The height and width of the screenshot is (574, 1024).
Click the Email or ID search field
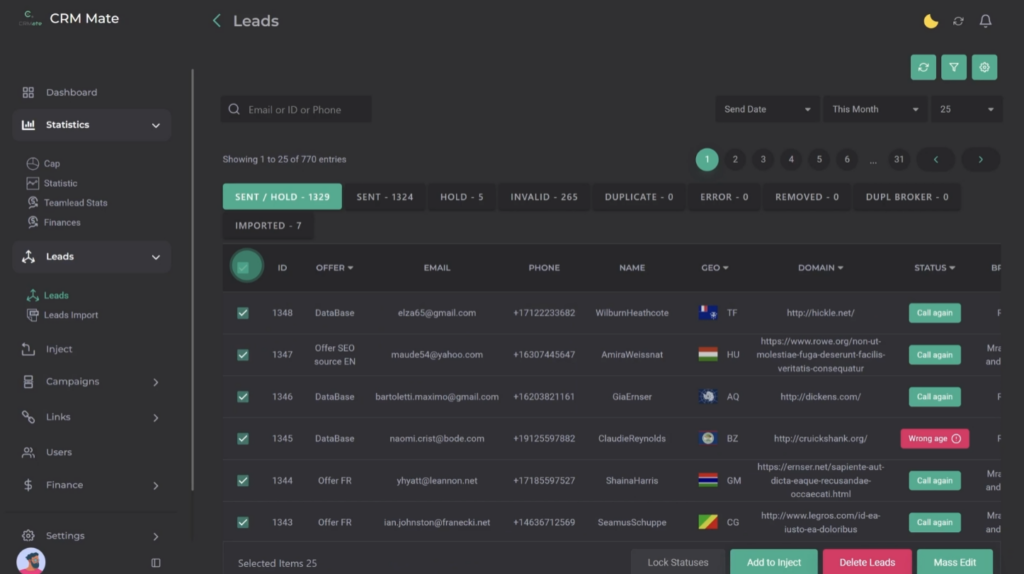click(x=296, y=110)
